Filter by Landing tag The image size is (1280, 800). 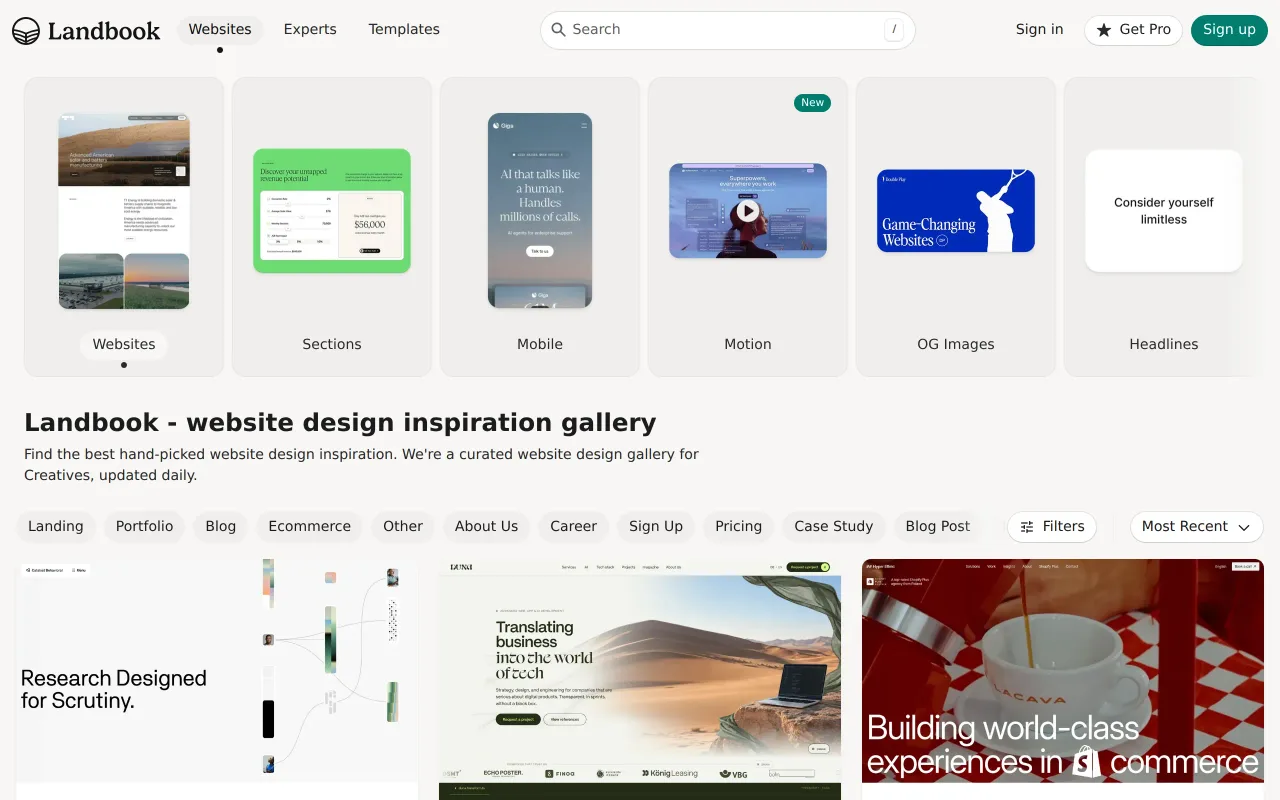point(56,527)
